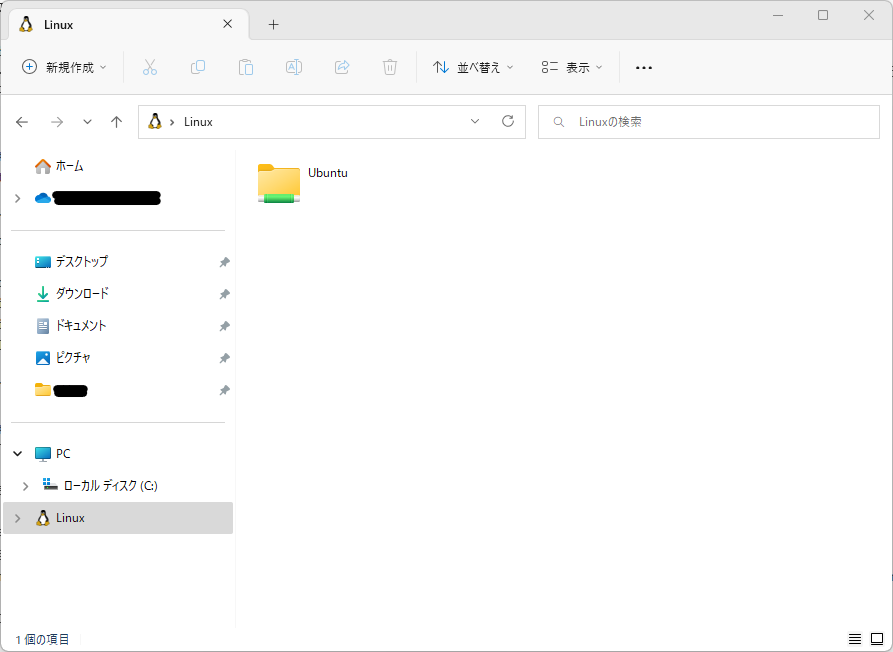Select the Rename icon in the toolbar
This screenshot has height=652, width=893.
click(x=293, y=67)
